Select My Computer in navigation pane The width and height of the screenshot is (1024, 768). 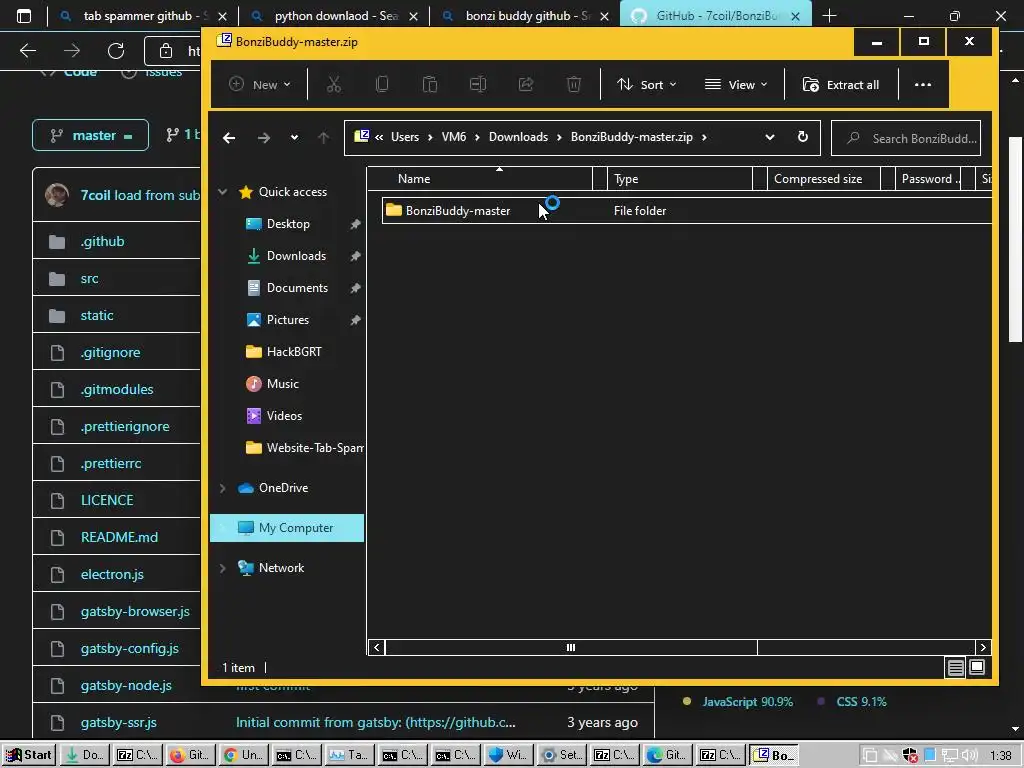click(287, 528)
